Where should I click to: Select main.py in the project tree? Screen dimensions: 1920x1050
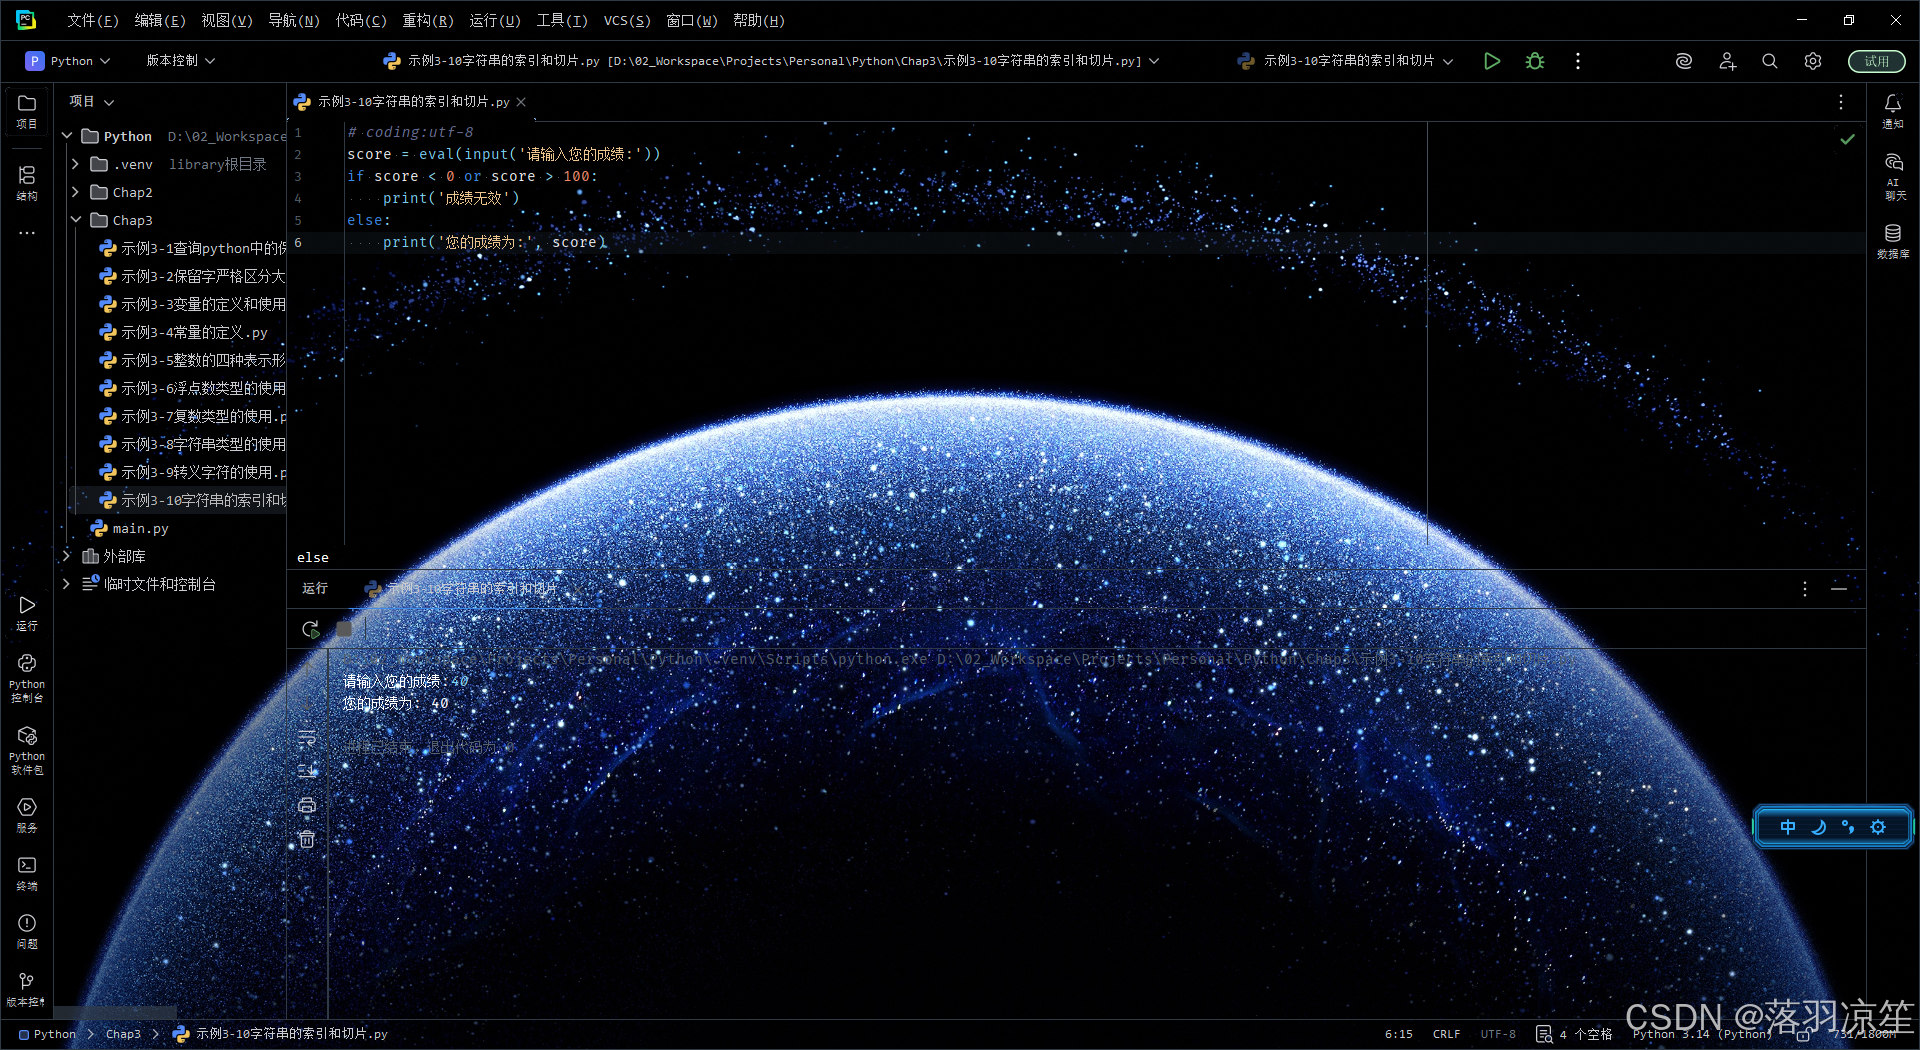coord(140,528)
